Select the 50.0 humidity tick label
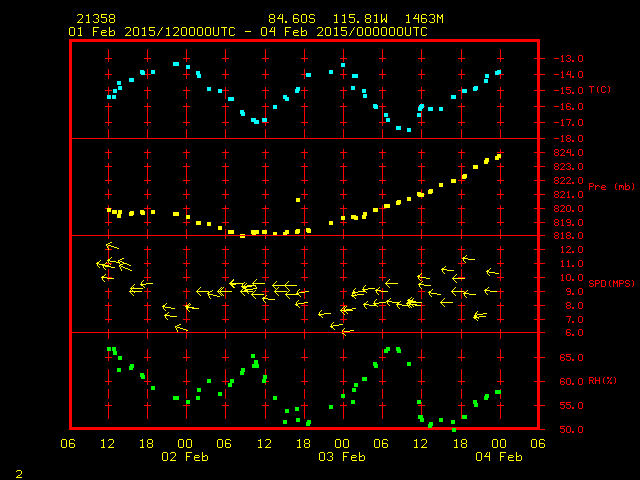This screenshot has height=480, width=640. tap(571, 430)
